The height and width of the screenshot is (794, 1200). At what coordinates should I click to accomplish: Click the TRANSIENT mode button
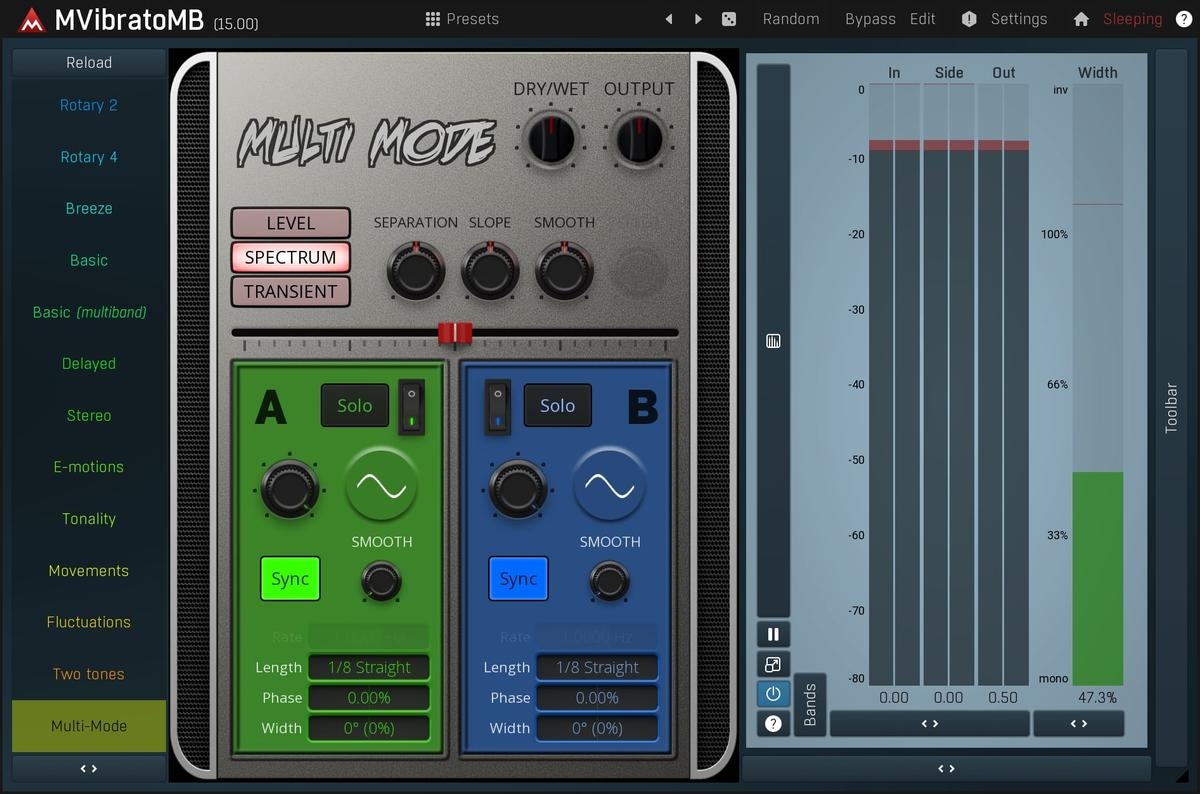point(290,292)
